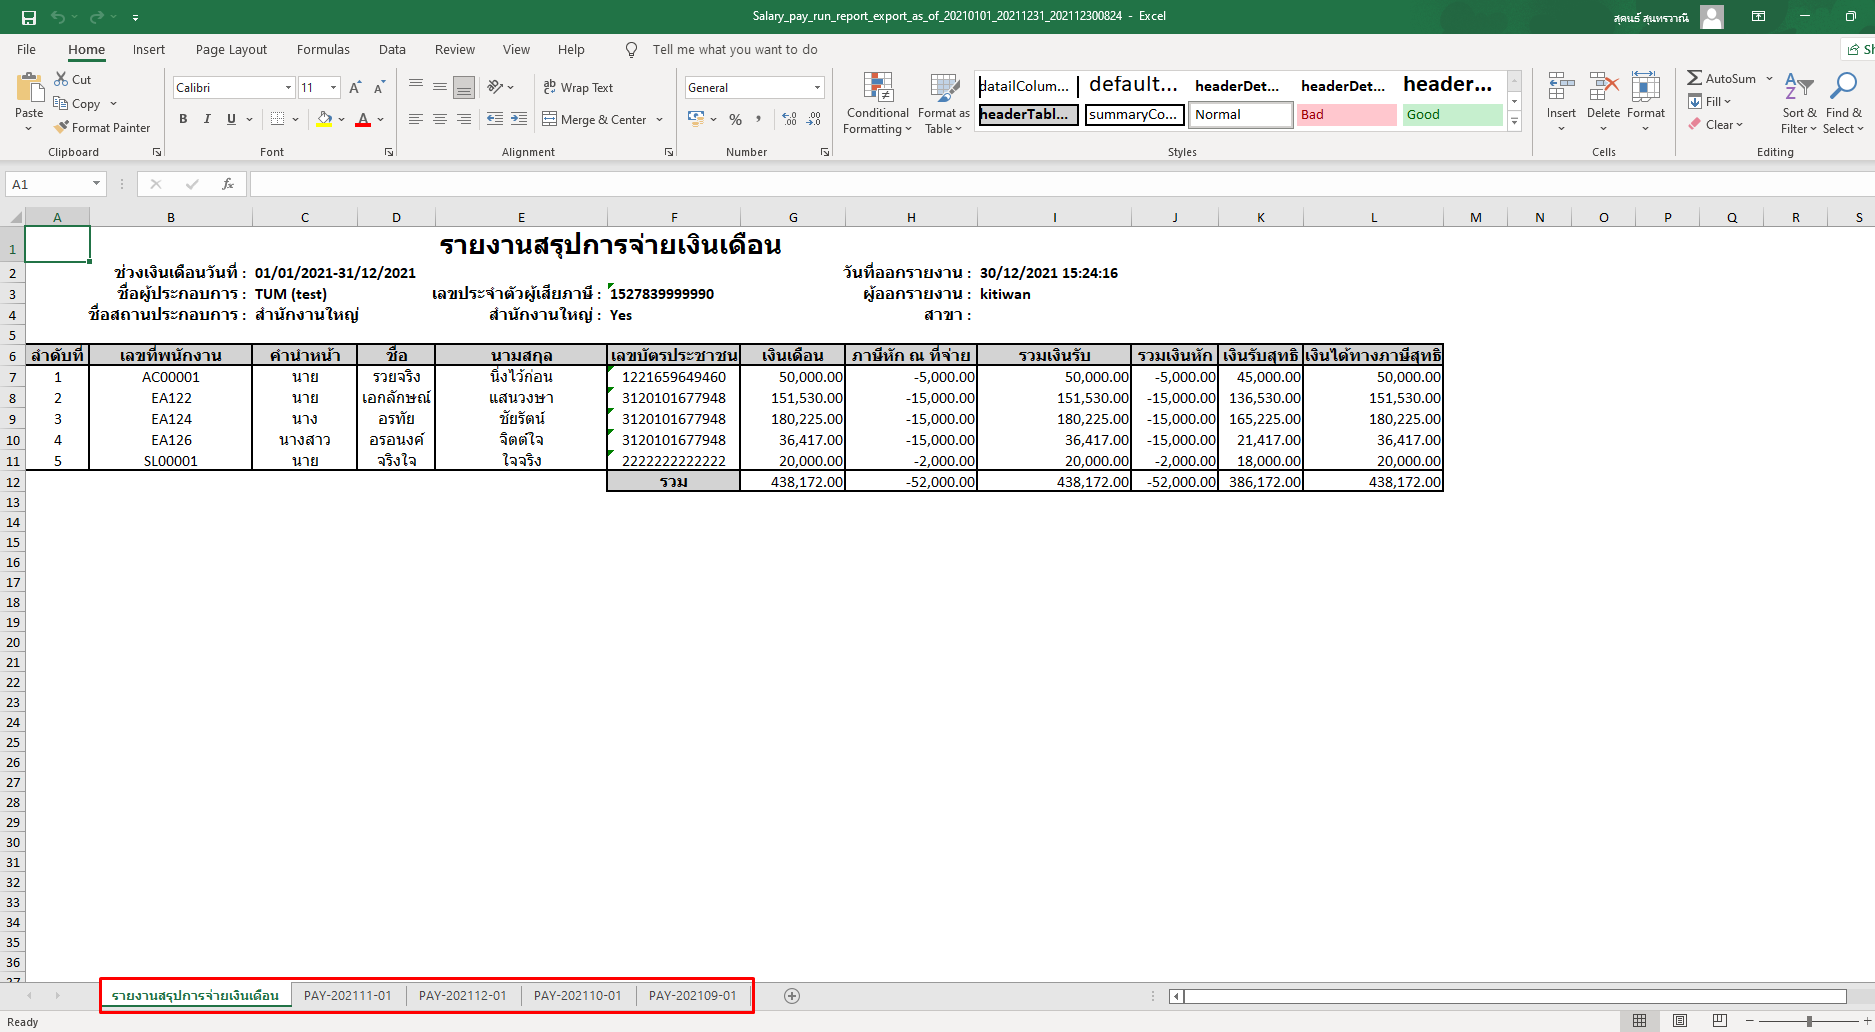Open the Formulas ribbon tab
1875x1032 pixels.
tap(323, 49)
